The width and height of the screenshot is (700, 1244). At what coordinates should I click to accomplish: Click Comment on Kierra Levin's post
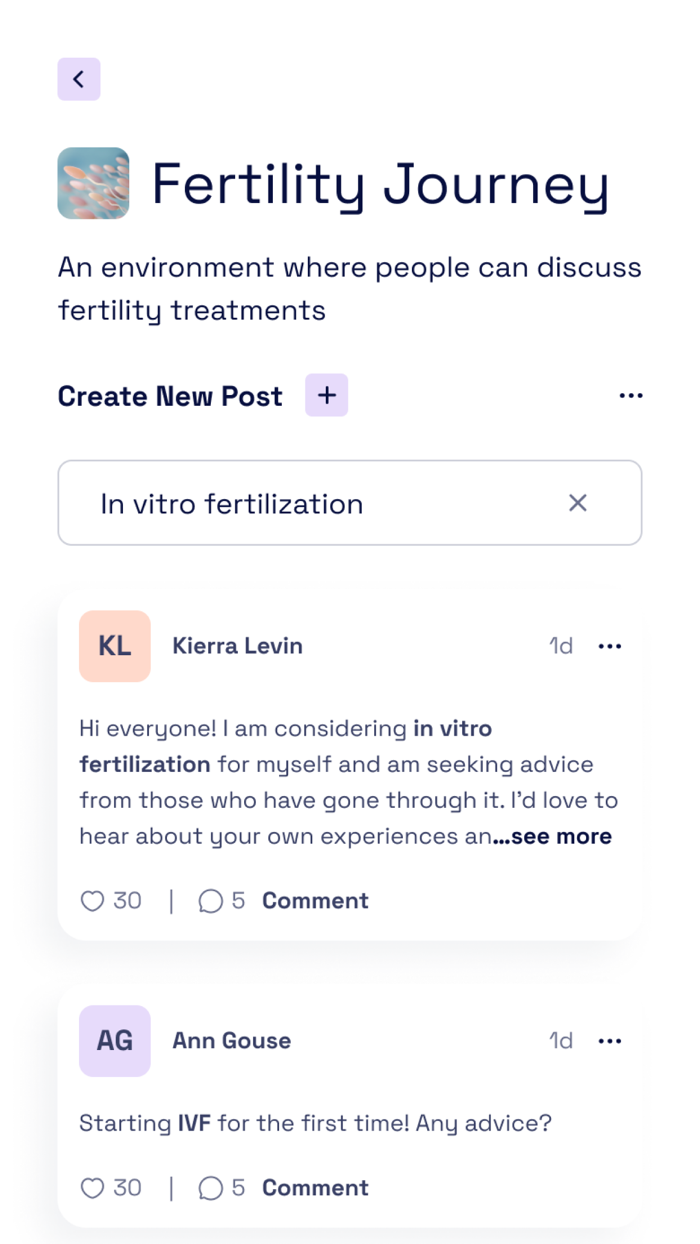pyautogui.click(x=315, y=901)
